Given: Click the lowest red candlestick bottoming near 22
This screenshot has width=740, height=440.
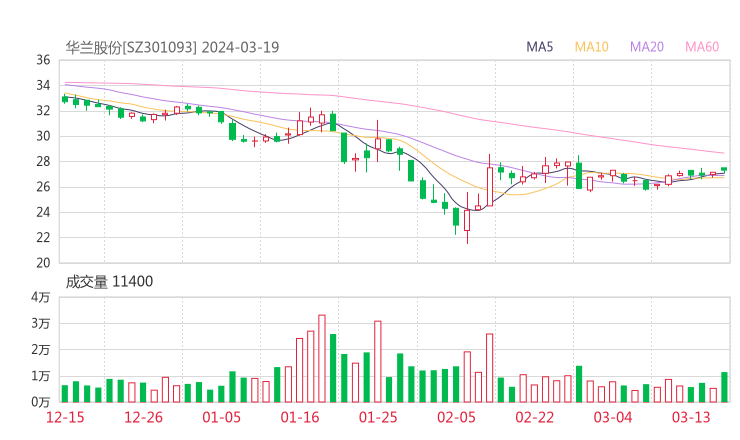Looking at the screenshot, I should tap(467, 218).
